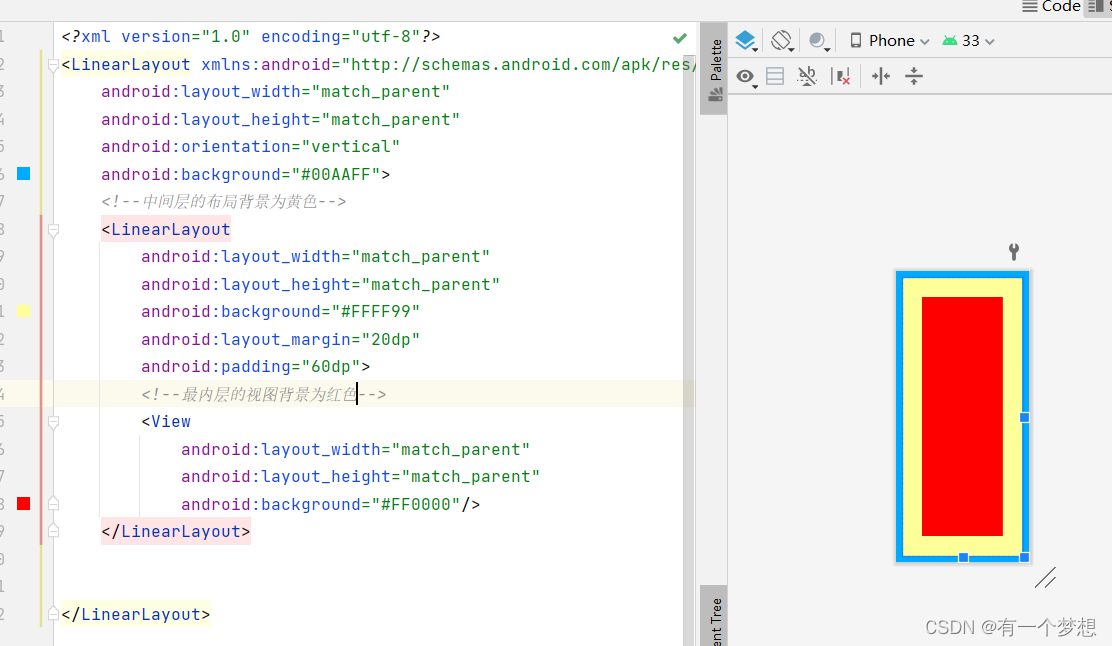Click the device resize grip below preview
The width and height of the screenshot is (1112, 646).
pyautogui.click(x=1045, y=578)
